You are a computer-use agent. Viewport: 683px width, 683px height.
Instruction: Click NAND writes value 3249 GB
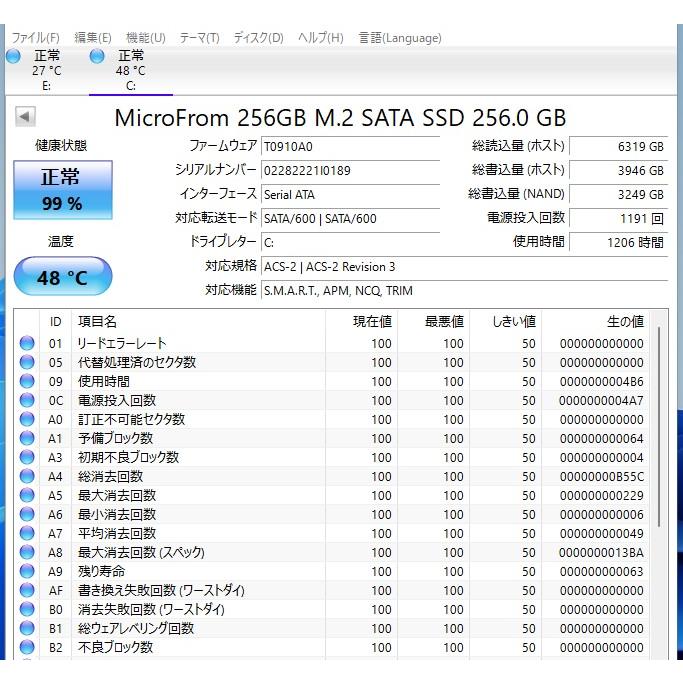619,194
